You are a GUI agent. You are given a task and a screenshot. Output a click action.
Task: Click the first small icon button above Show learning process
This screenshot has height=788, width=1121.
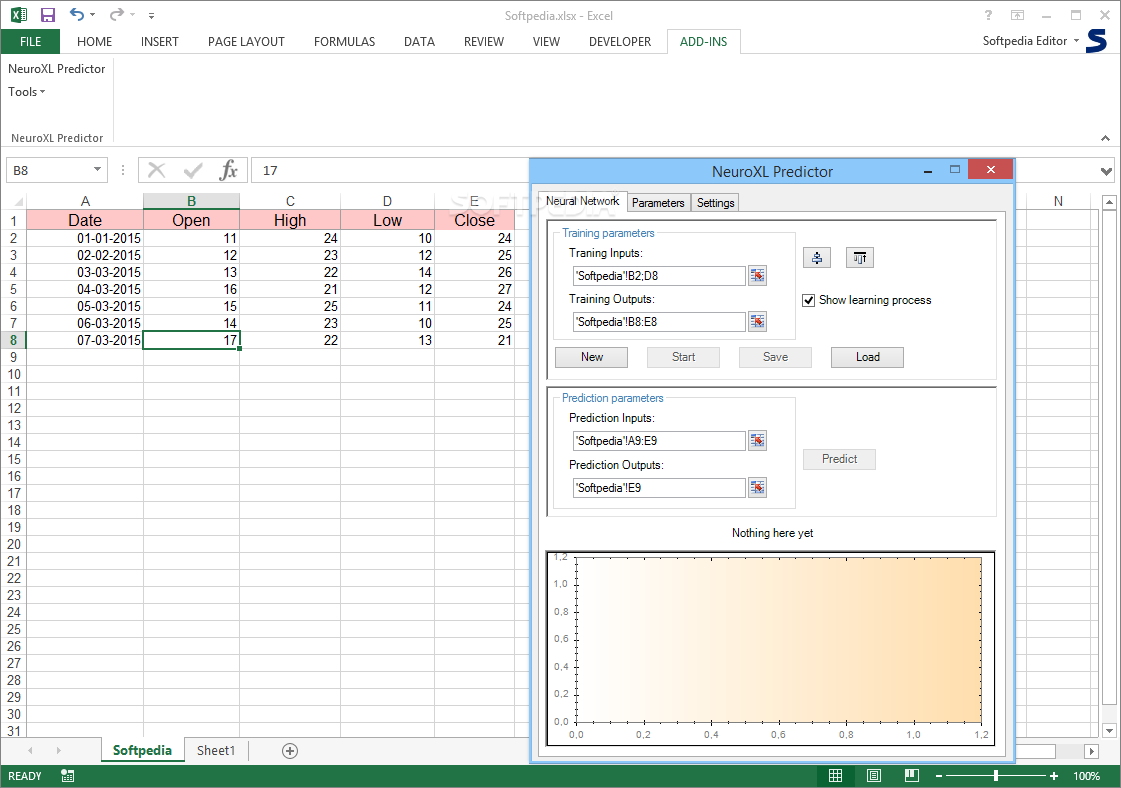point(817,257)
